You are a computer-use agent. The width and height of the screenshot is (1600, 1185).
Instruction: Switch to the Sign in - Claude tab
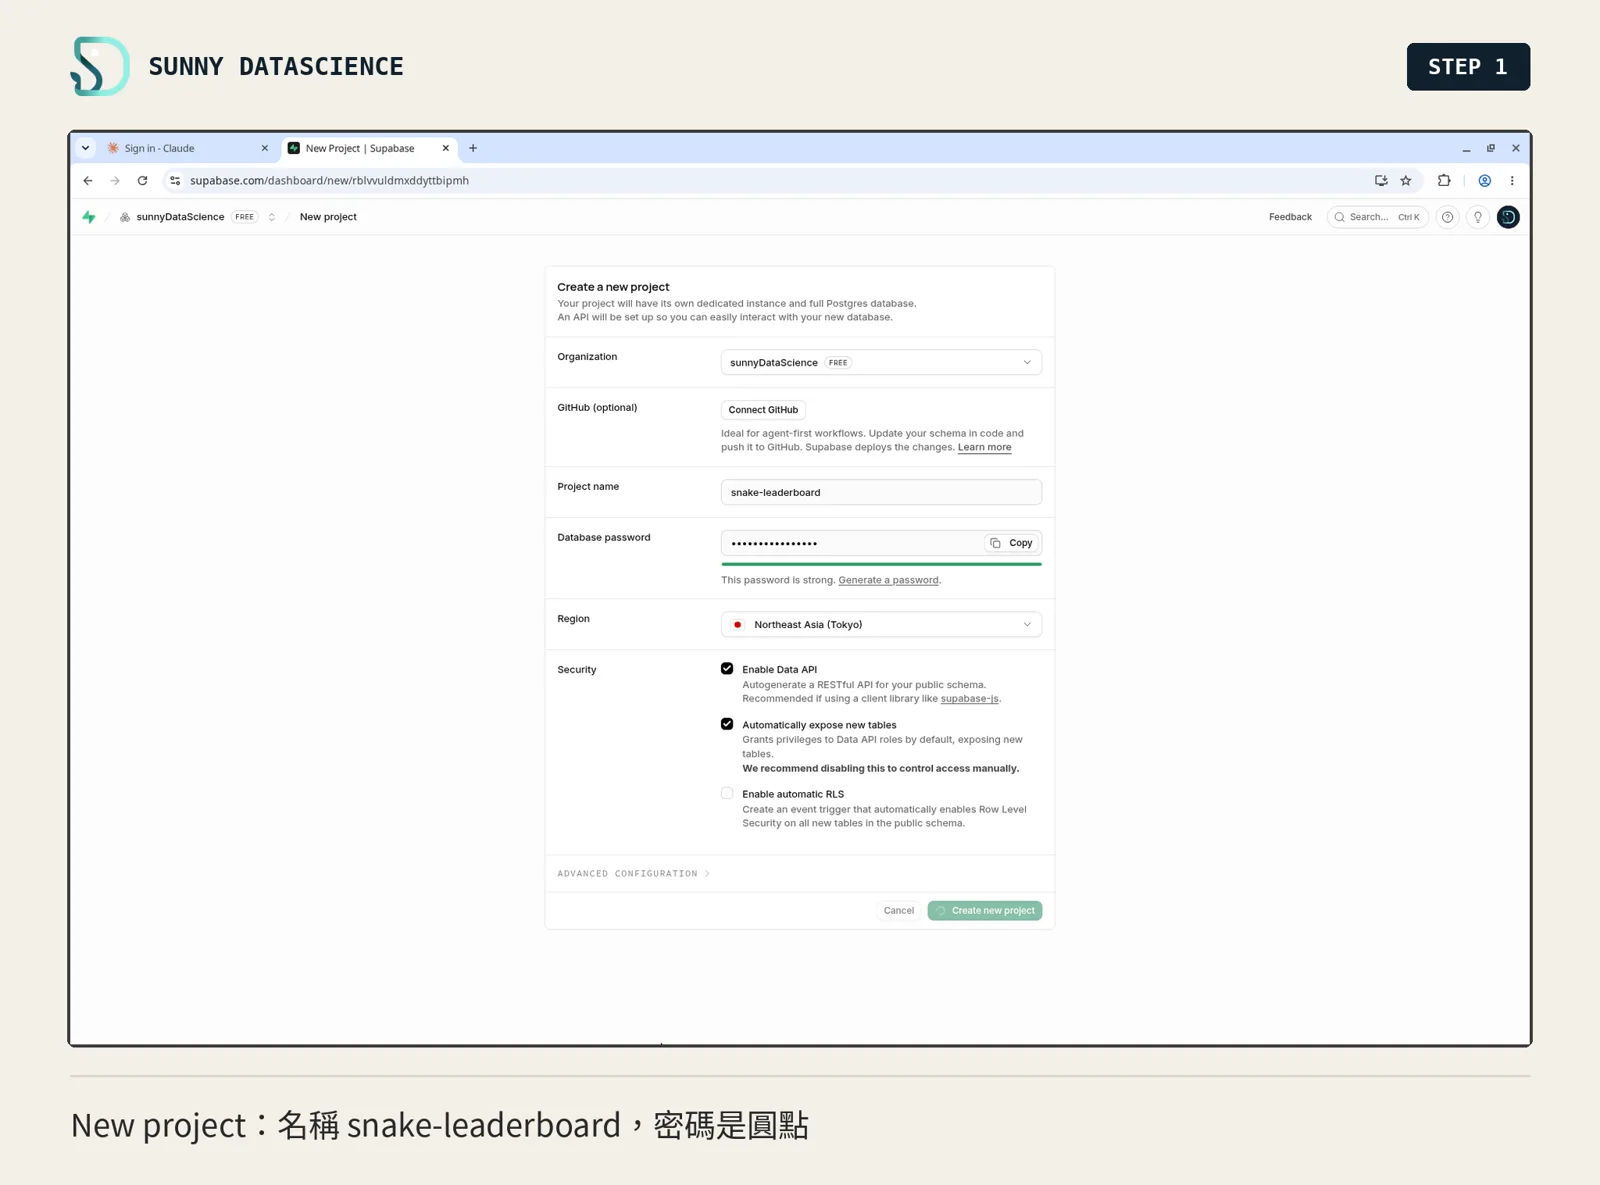tap(188, 148)
